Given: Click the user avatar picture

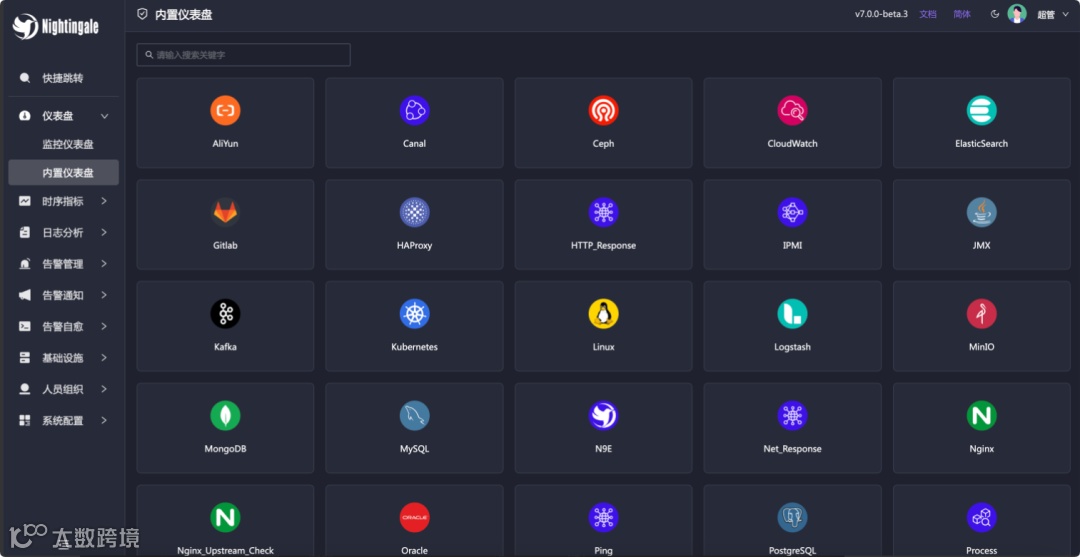Looking at the screenshot, I should 1017,14.
